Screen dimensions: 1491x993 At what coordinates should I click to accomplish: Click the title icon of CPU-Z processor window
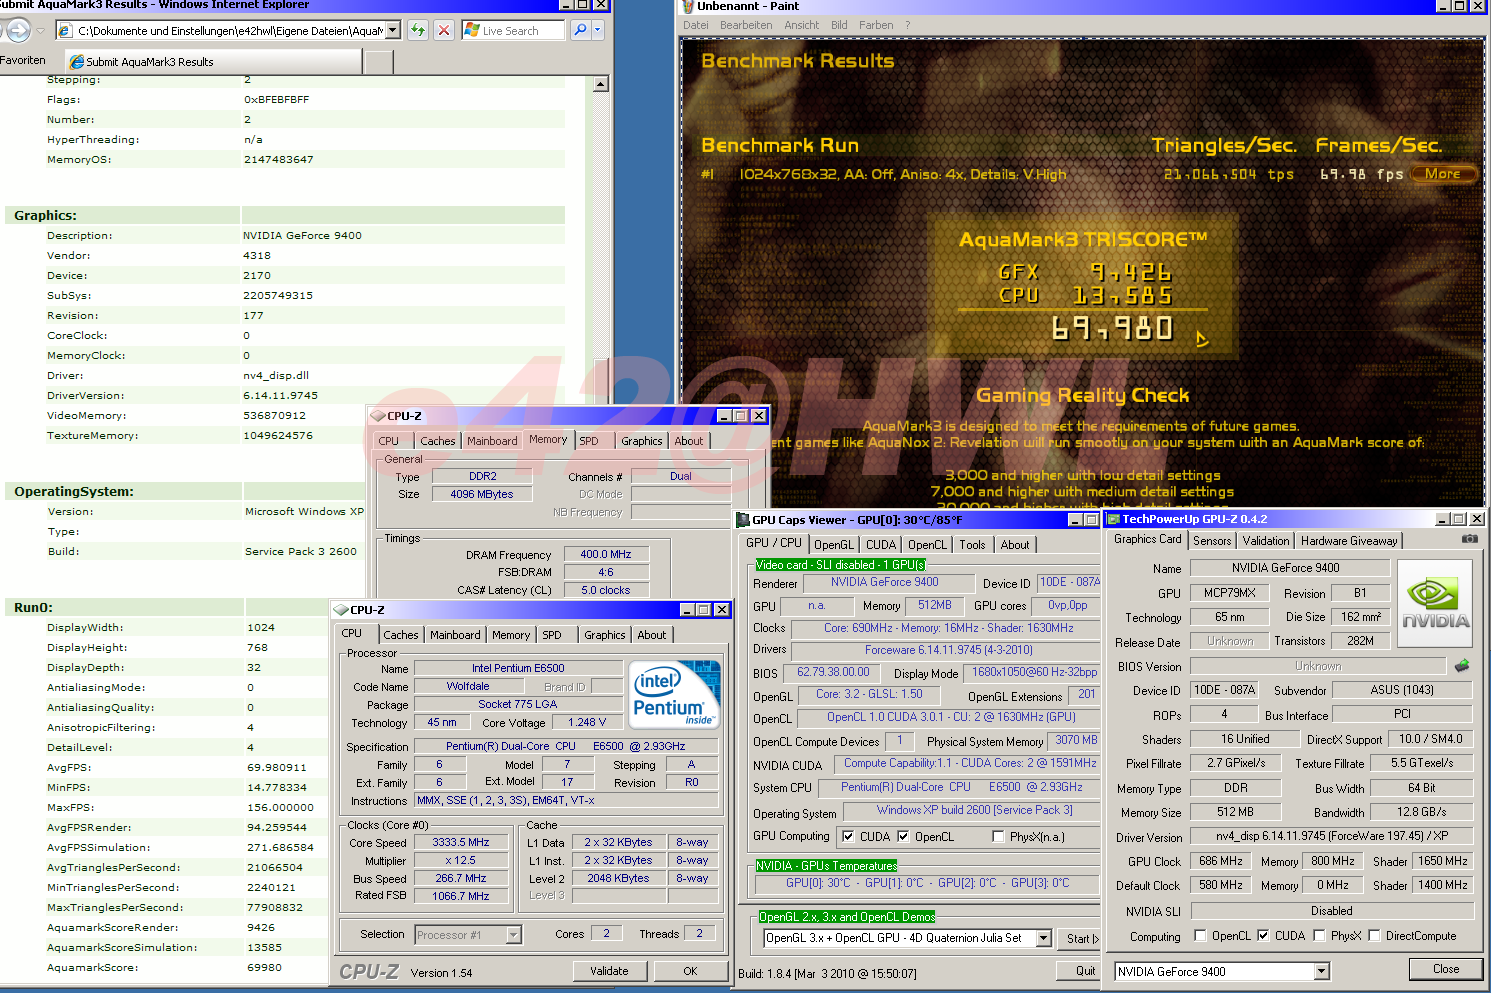[340, 609]
